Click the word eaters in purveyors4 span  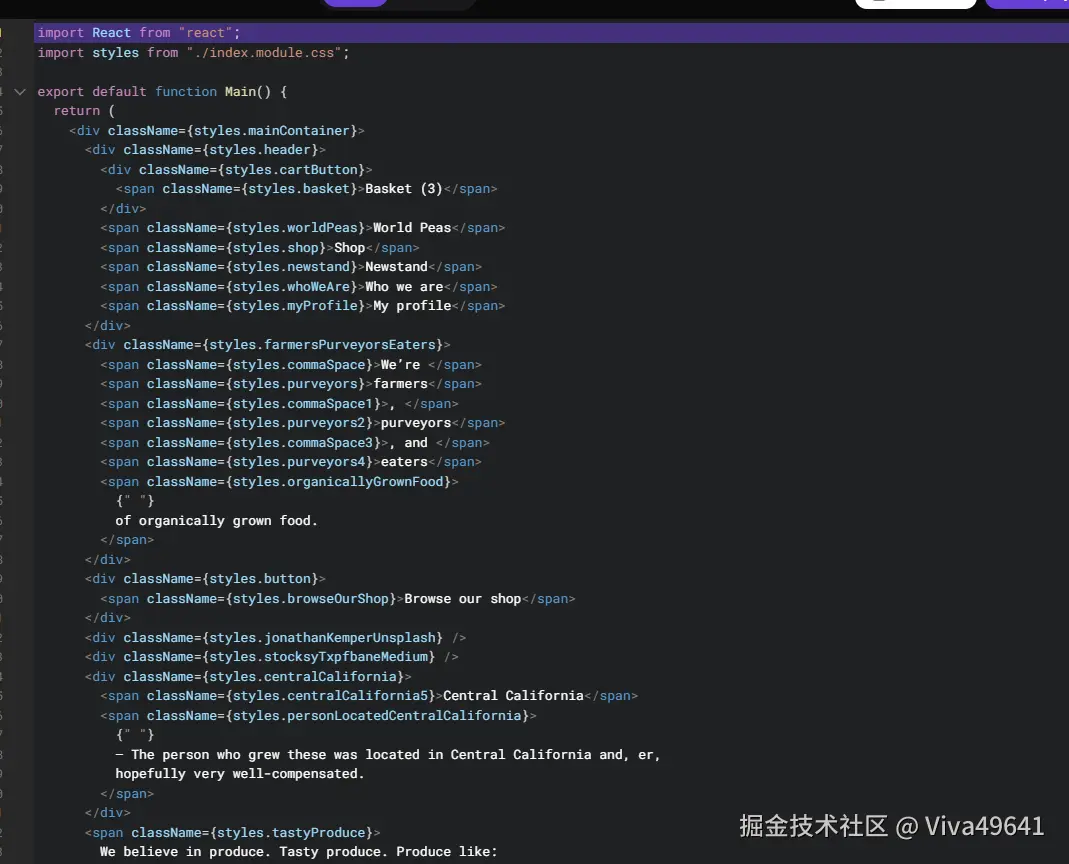[x=404, y=462]
